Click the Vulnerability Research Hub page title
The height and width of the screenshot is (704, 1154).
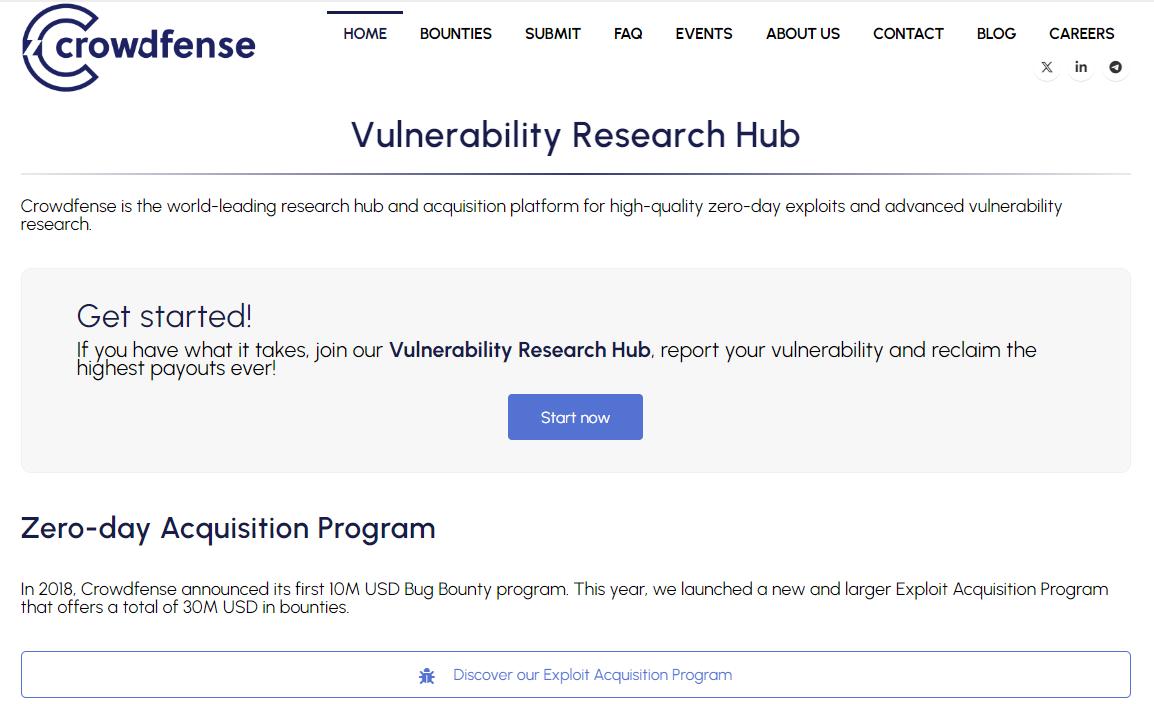[575, 135]
